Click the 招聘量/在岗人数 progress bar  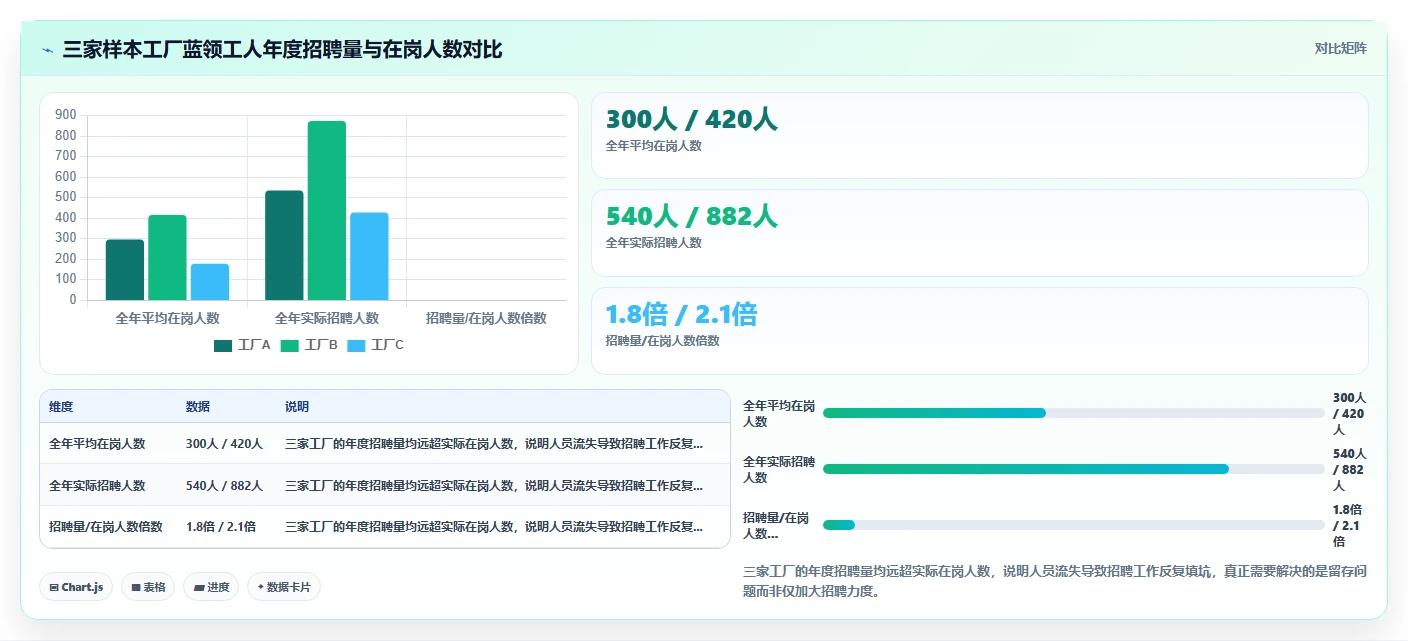[1074, 525]
